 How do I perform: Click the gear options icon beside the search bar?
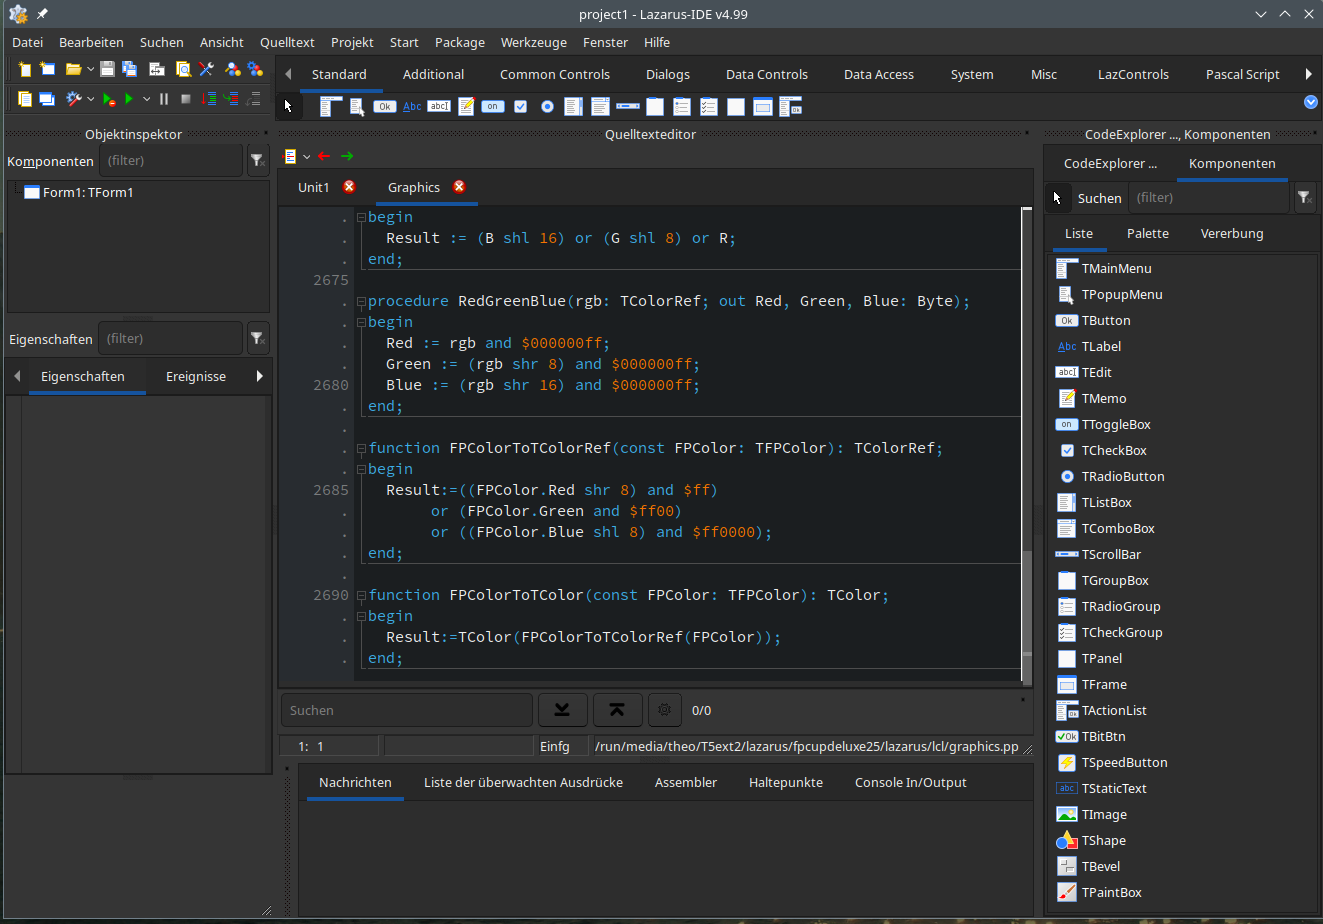pyautogui.click(x=664, y=710)
